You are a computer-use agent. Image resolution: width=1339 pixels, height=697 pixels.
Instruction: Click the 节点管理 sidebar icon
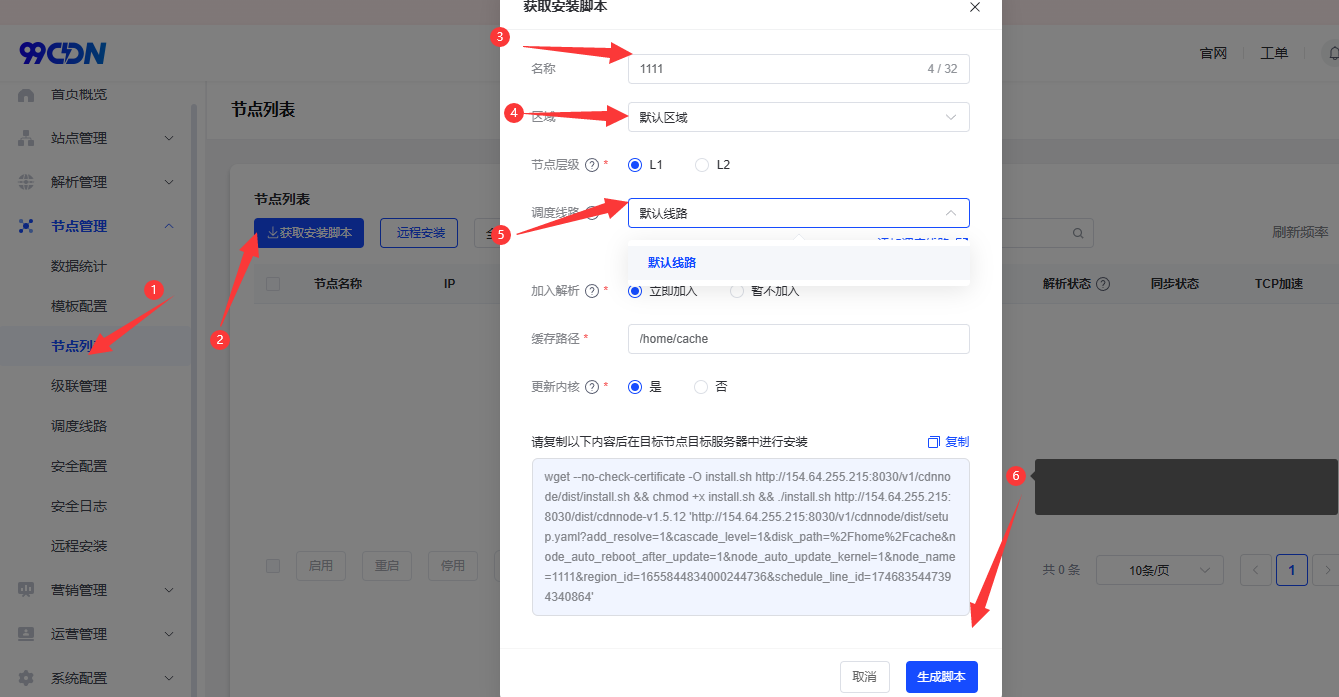point(26,226)
